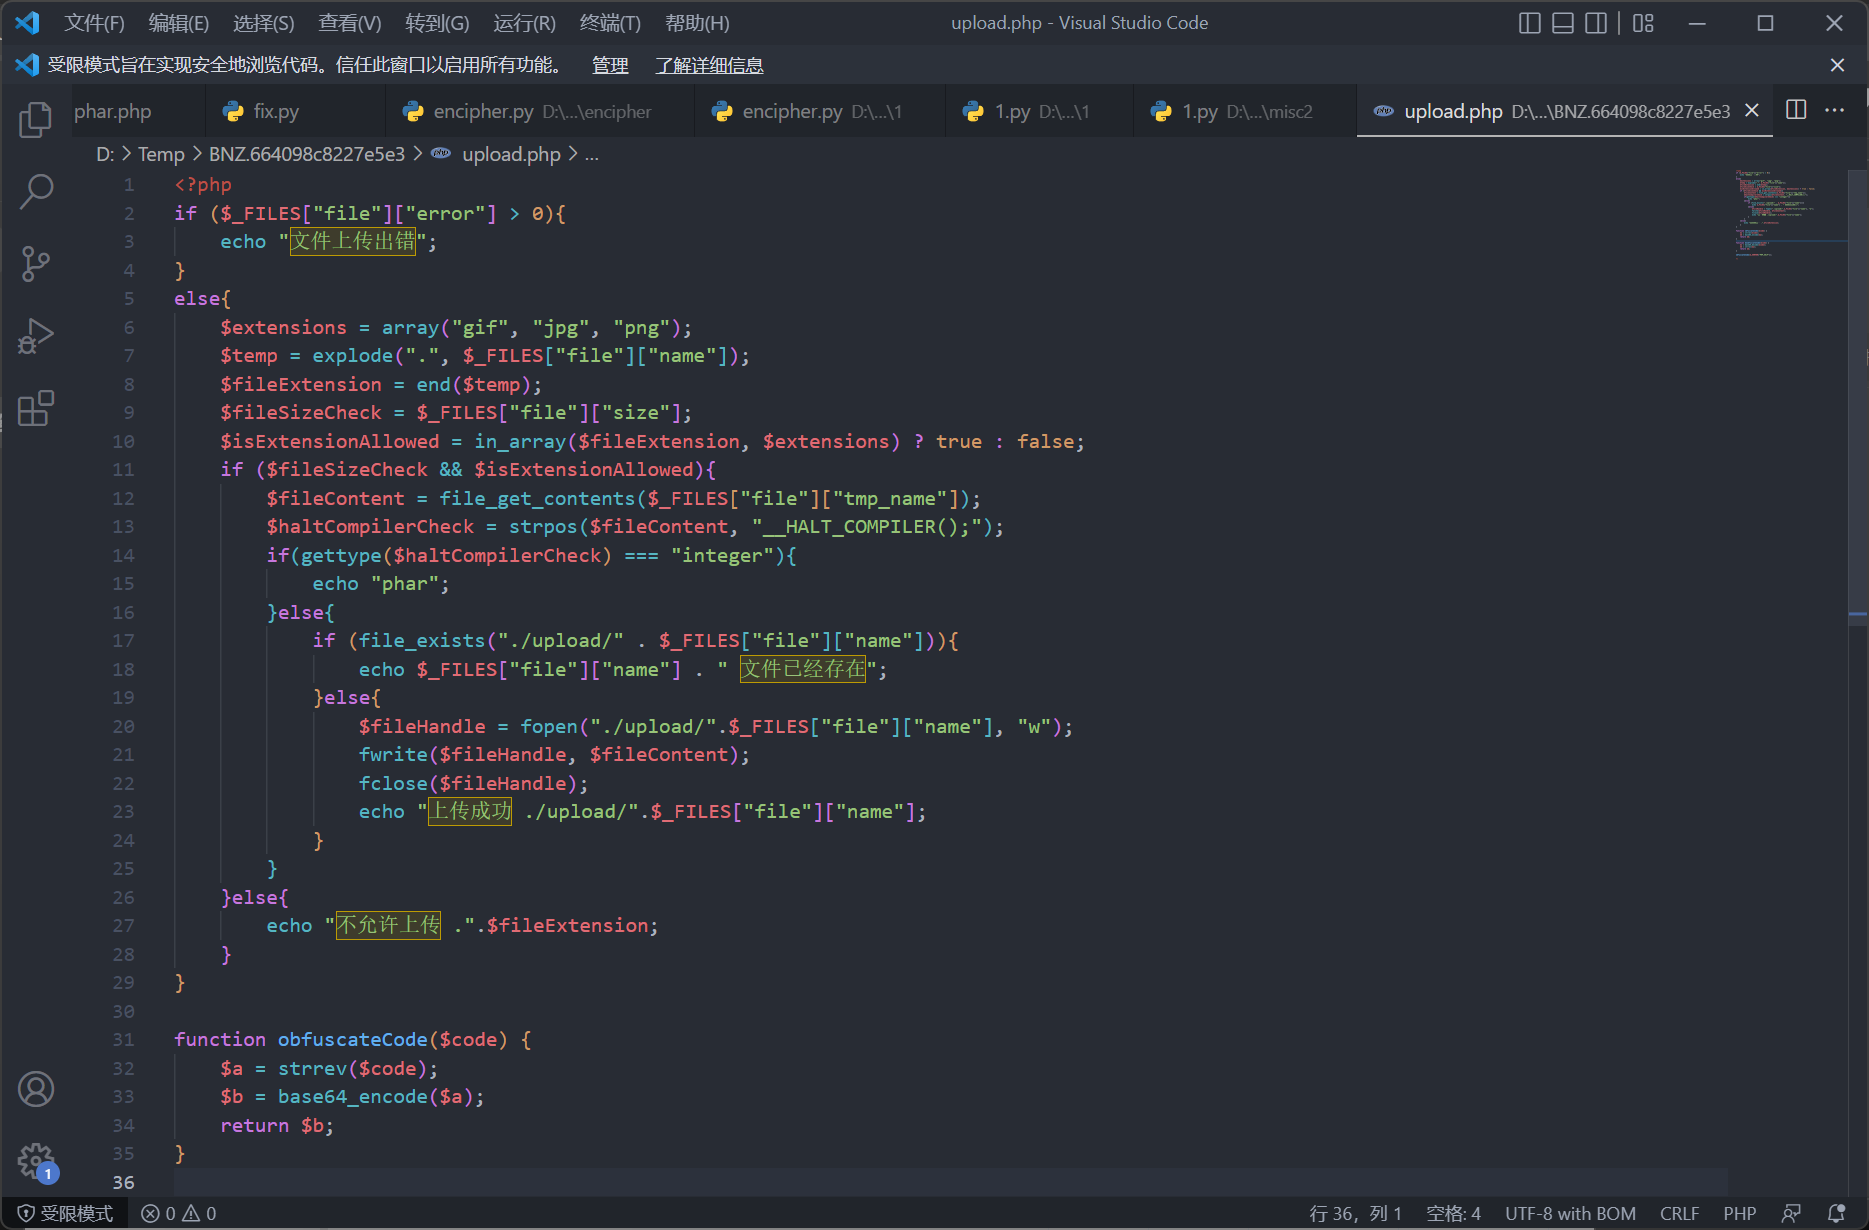Open line and column indicator 行 36
This screenshot has width=1869, height=1230.
tap(1355, 1213)
